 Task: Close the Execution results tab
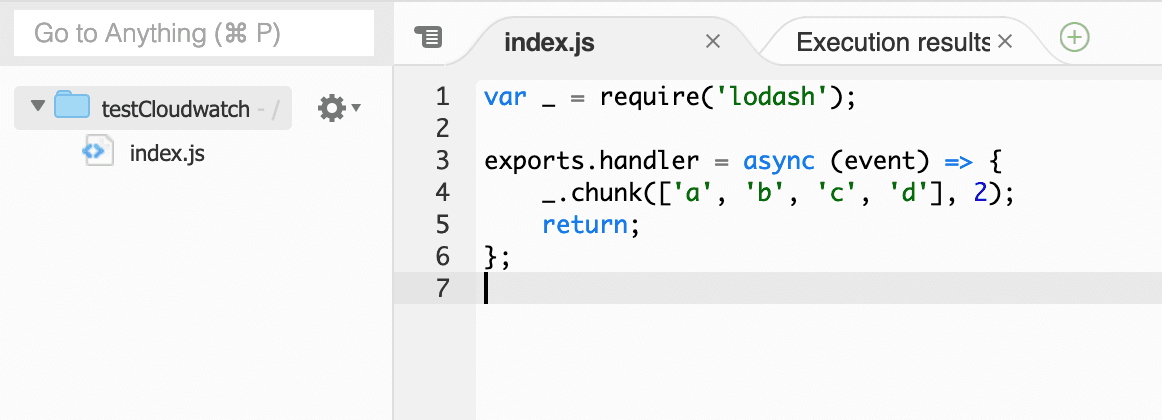(x=1005, y=41)
